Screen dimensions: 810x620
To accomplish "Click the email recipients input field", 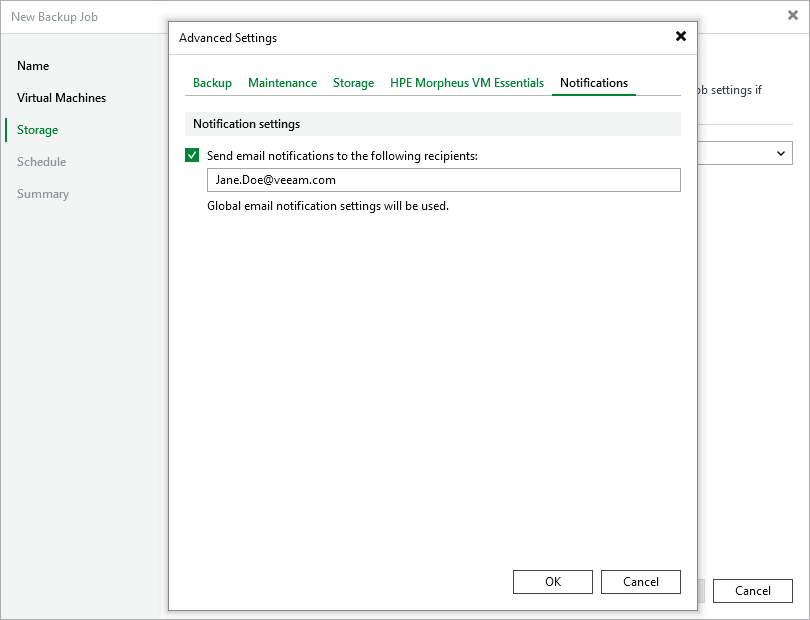I will pos(444,180).
